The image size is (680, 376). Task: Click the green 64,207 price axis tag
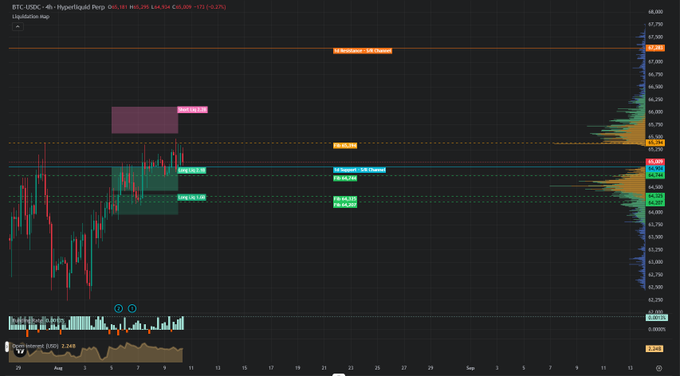pos(655,203)
